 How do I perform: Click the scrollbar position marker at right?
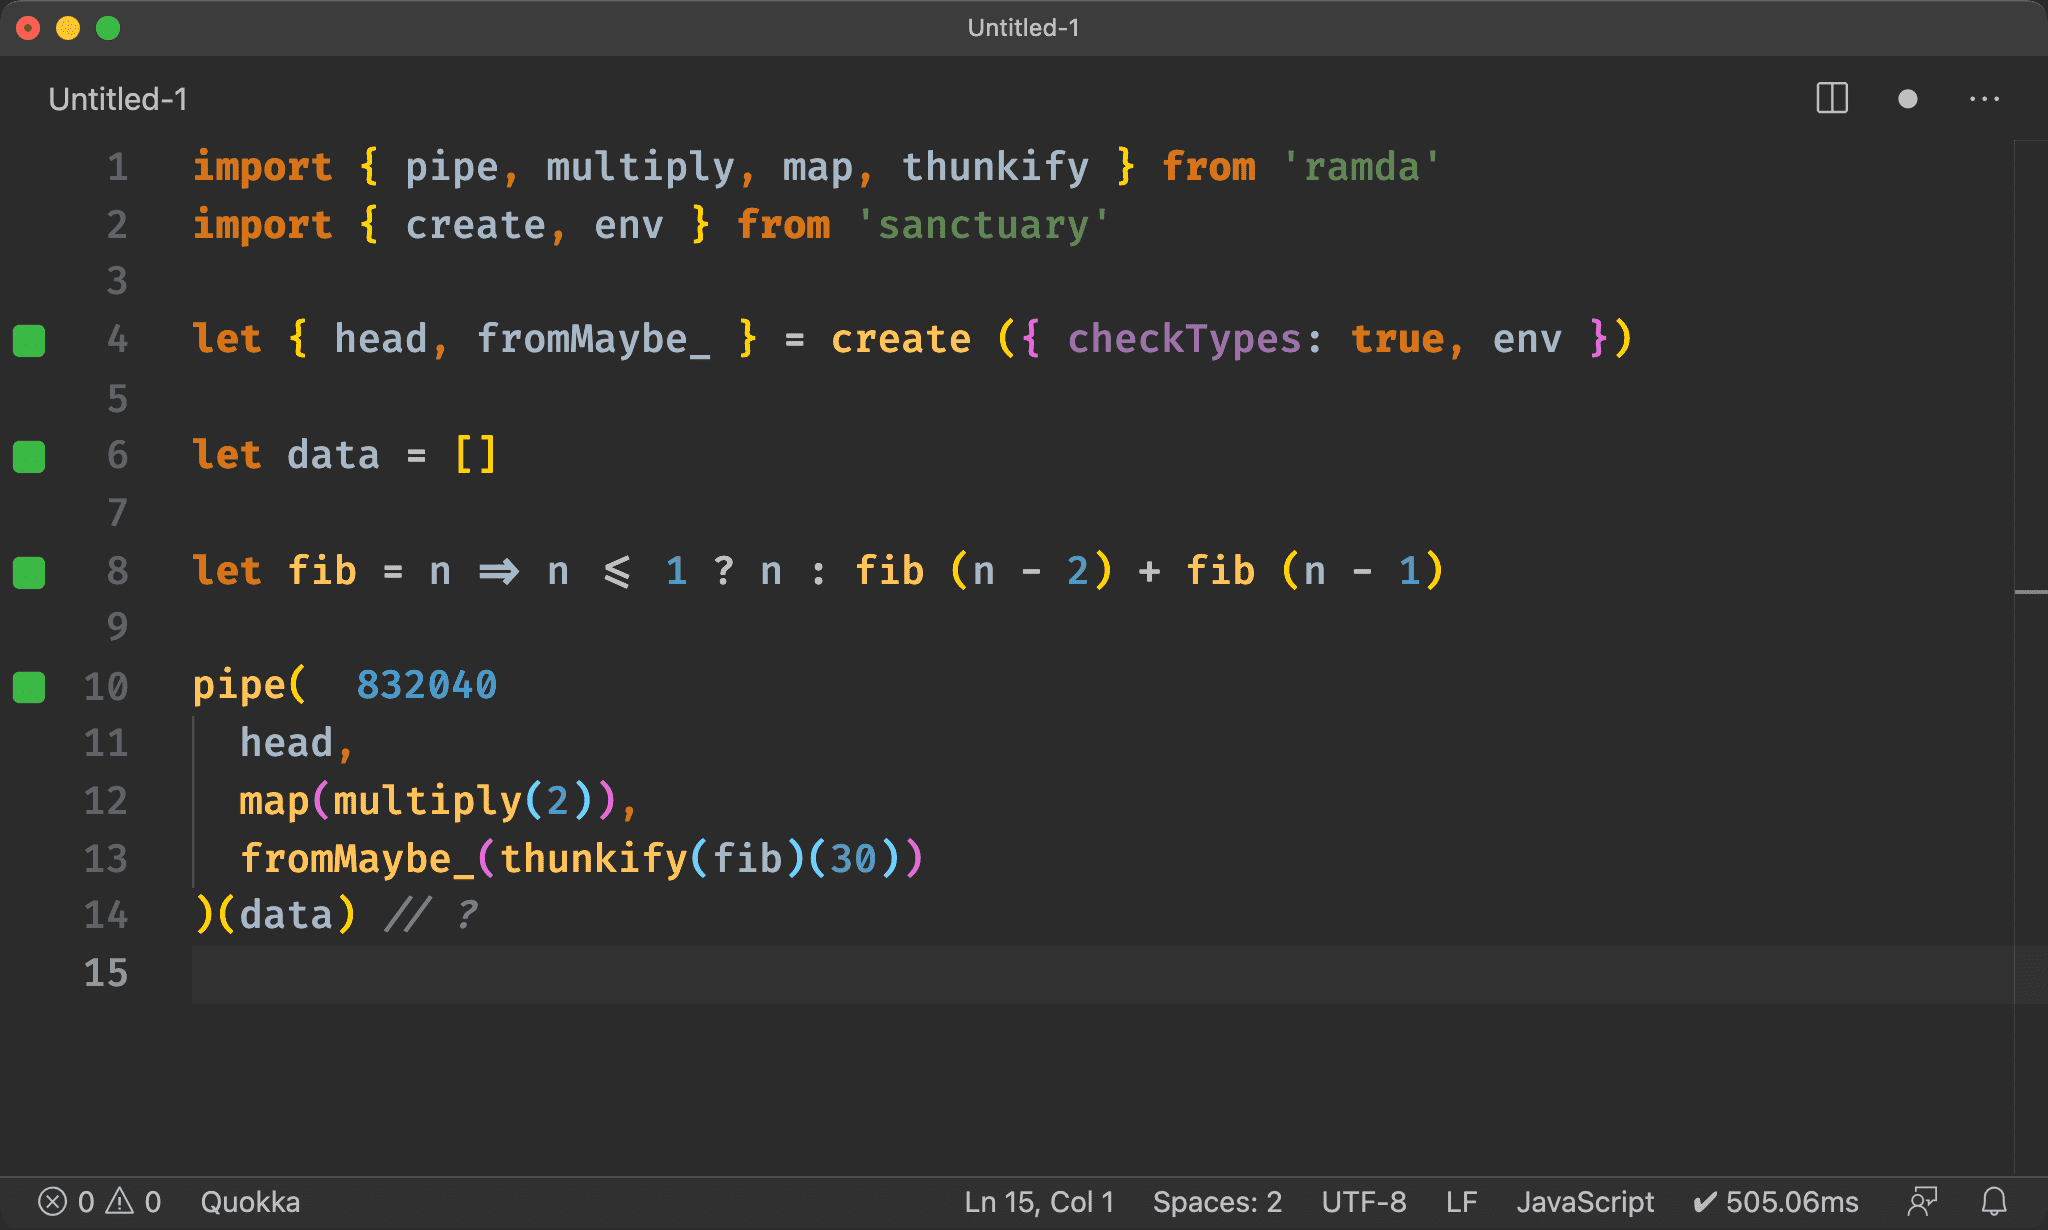coord(2030,592)
